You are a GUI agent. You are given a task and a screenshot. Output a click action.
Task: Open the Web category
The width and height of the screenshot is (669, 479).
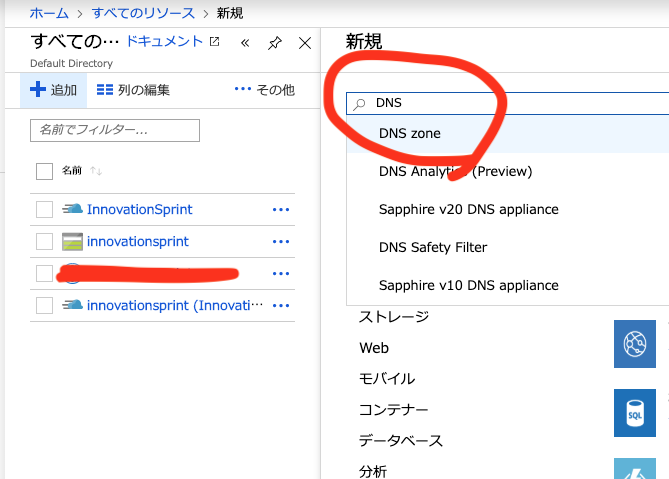374,348
